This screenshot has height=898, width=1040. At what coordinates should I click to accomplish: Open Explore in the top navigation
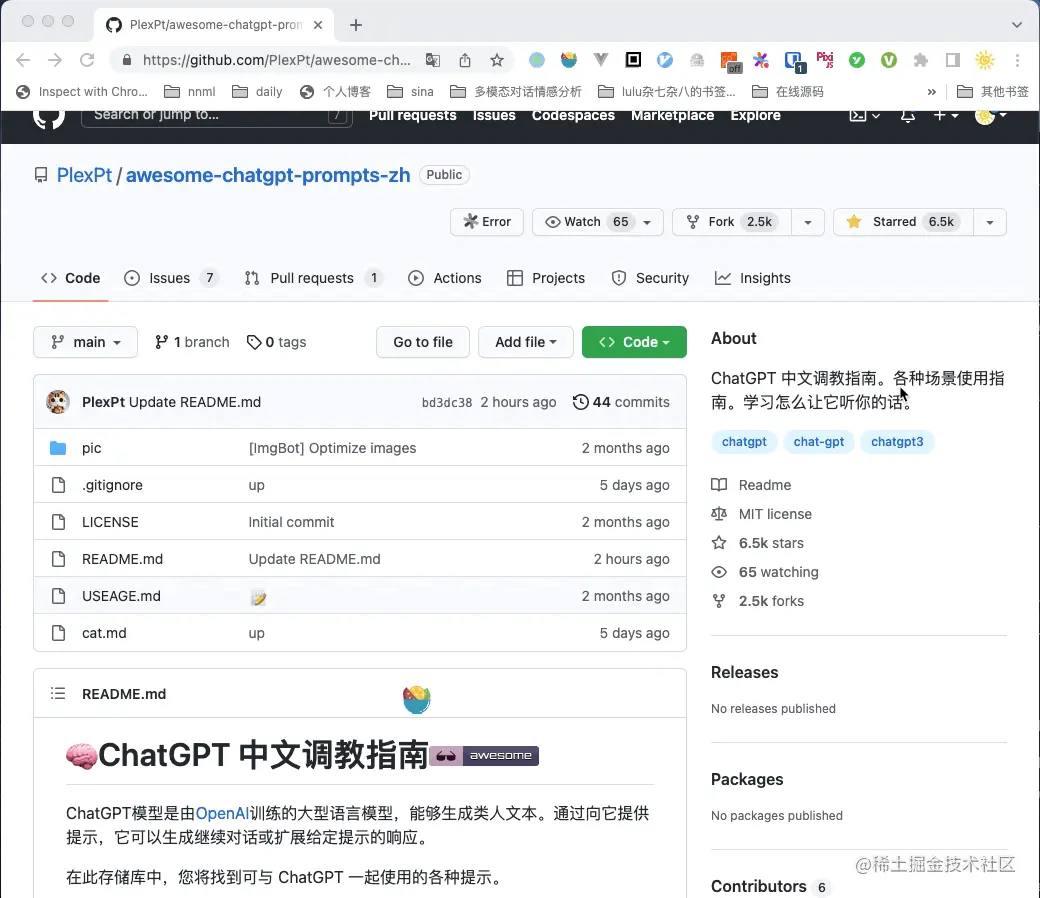[755, 115]
